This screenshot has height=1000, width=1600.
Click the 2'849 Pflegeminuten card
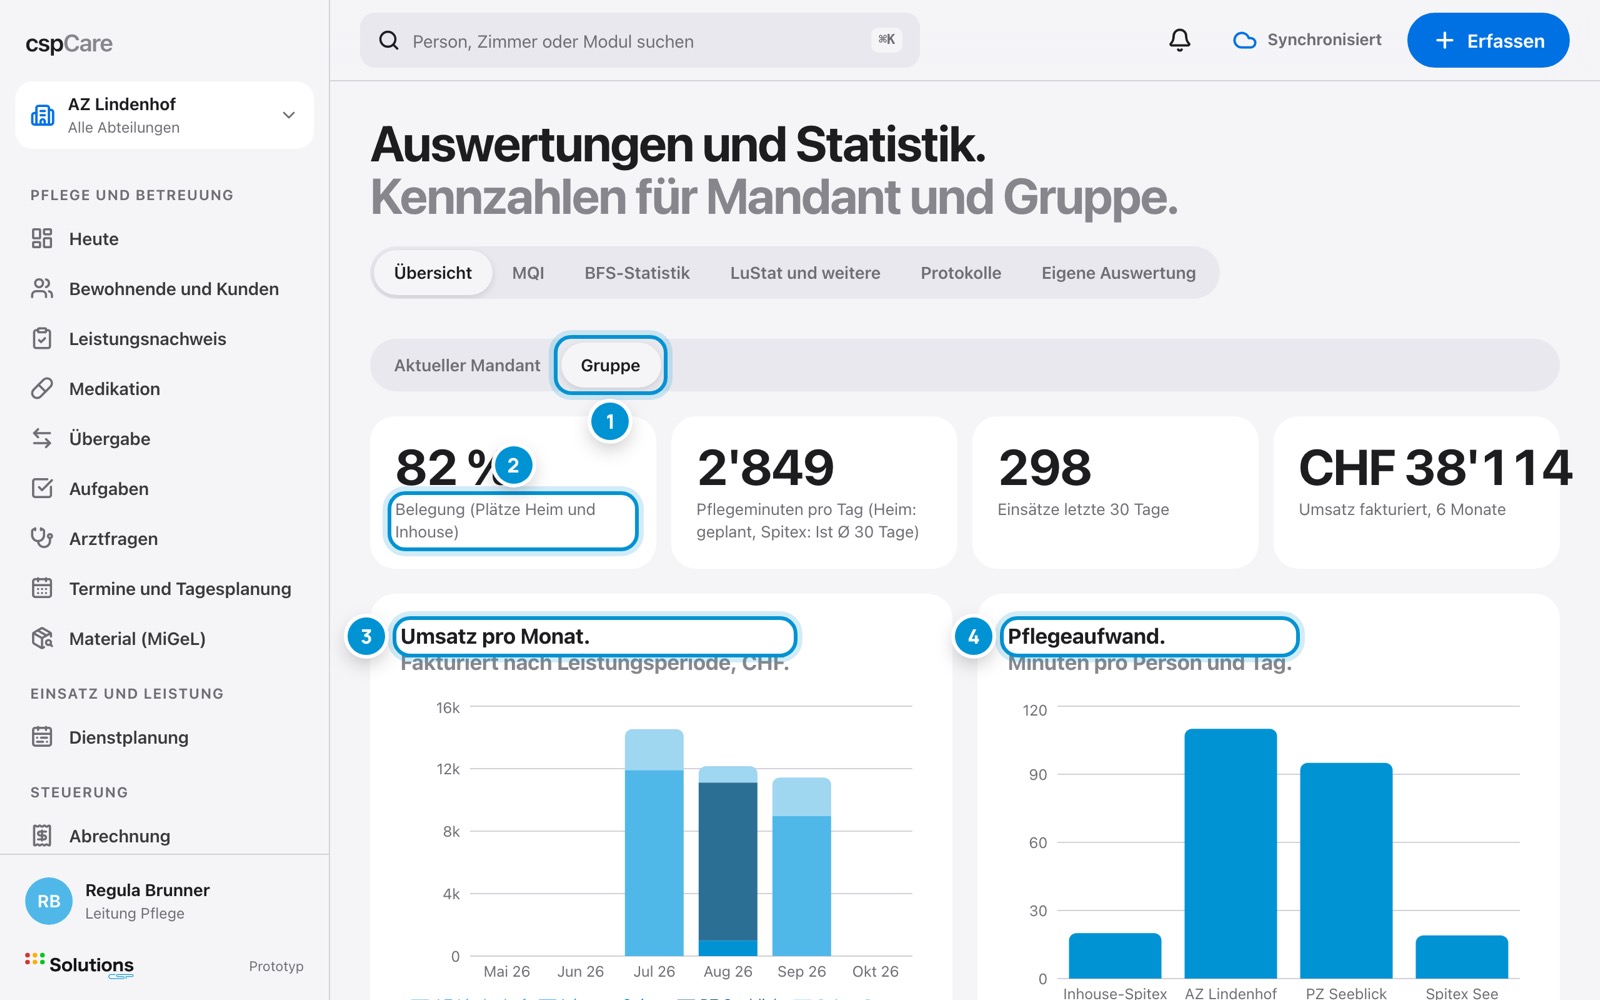click(814, 492)
